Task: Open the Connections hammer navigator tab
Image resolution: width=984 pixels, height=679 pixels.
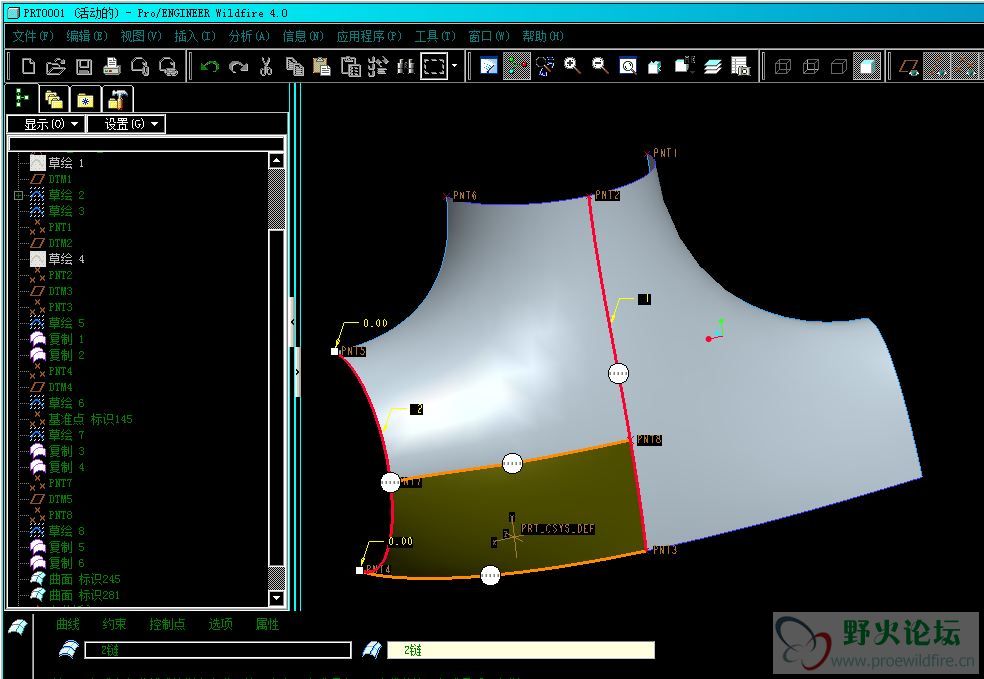Action: tap(117, 99)
